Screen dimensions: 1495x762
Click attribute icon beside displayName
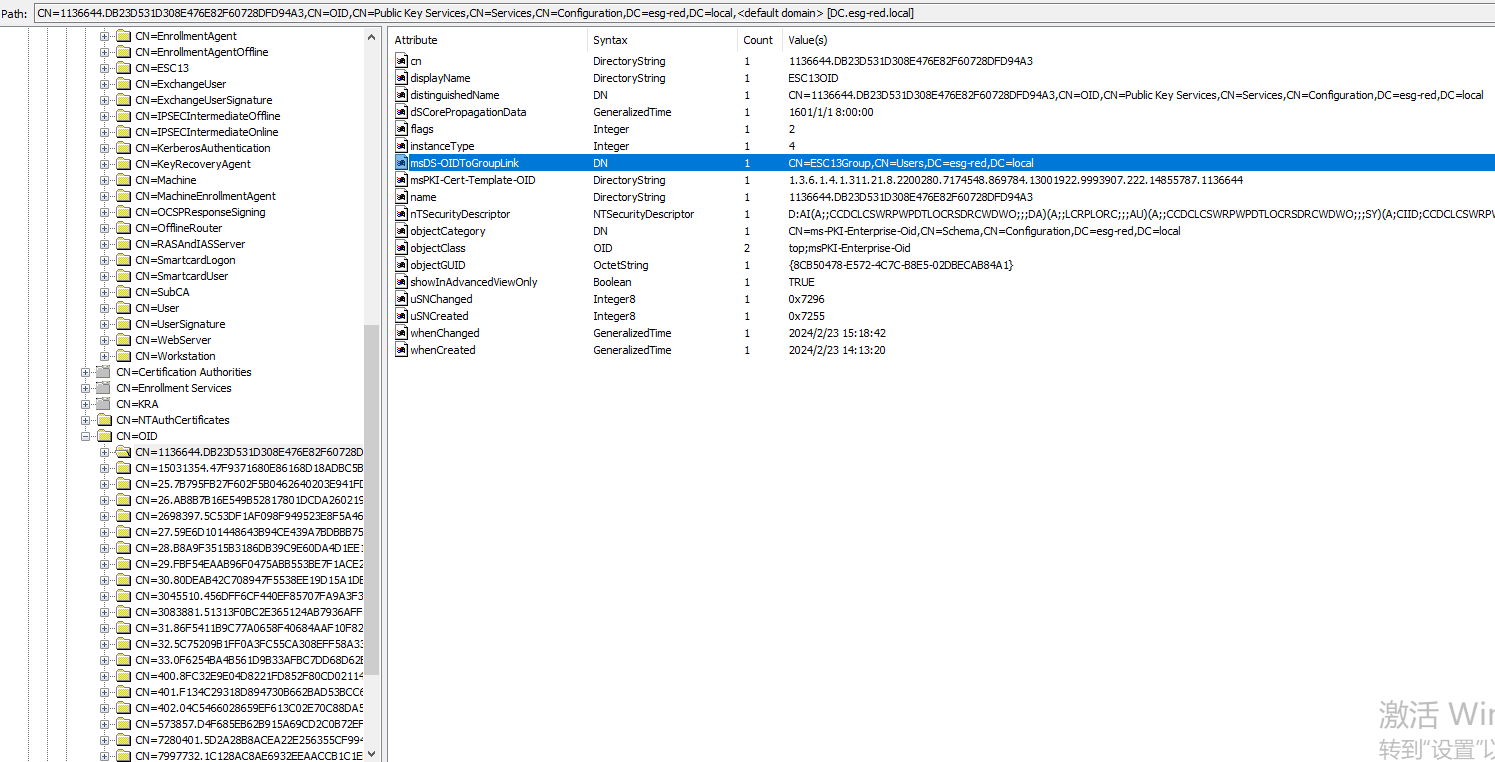click(401, 78)
